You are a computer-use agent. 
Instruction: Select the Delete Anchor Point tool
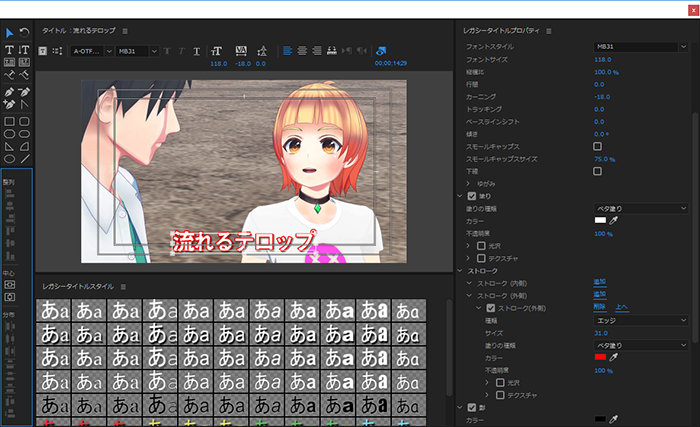click(x=24, y=92)
